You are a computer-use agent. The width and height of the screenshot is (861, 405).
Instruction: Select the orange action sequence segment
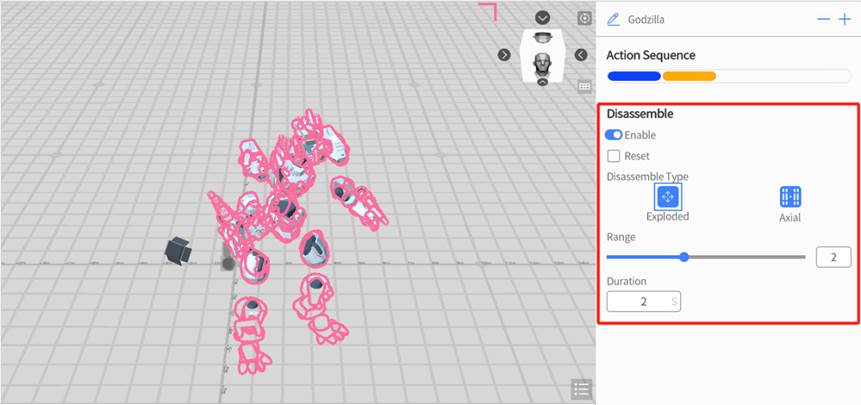point(689,76)
